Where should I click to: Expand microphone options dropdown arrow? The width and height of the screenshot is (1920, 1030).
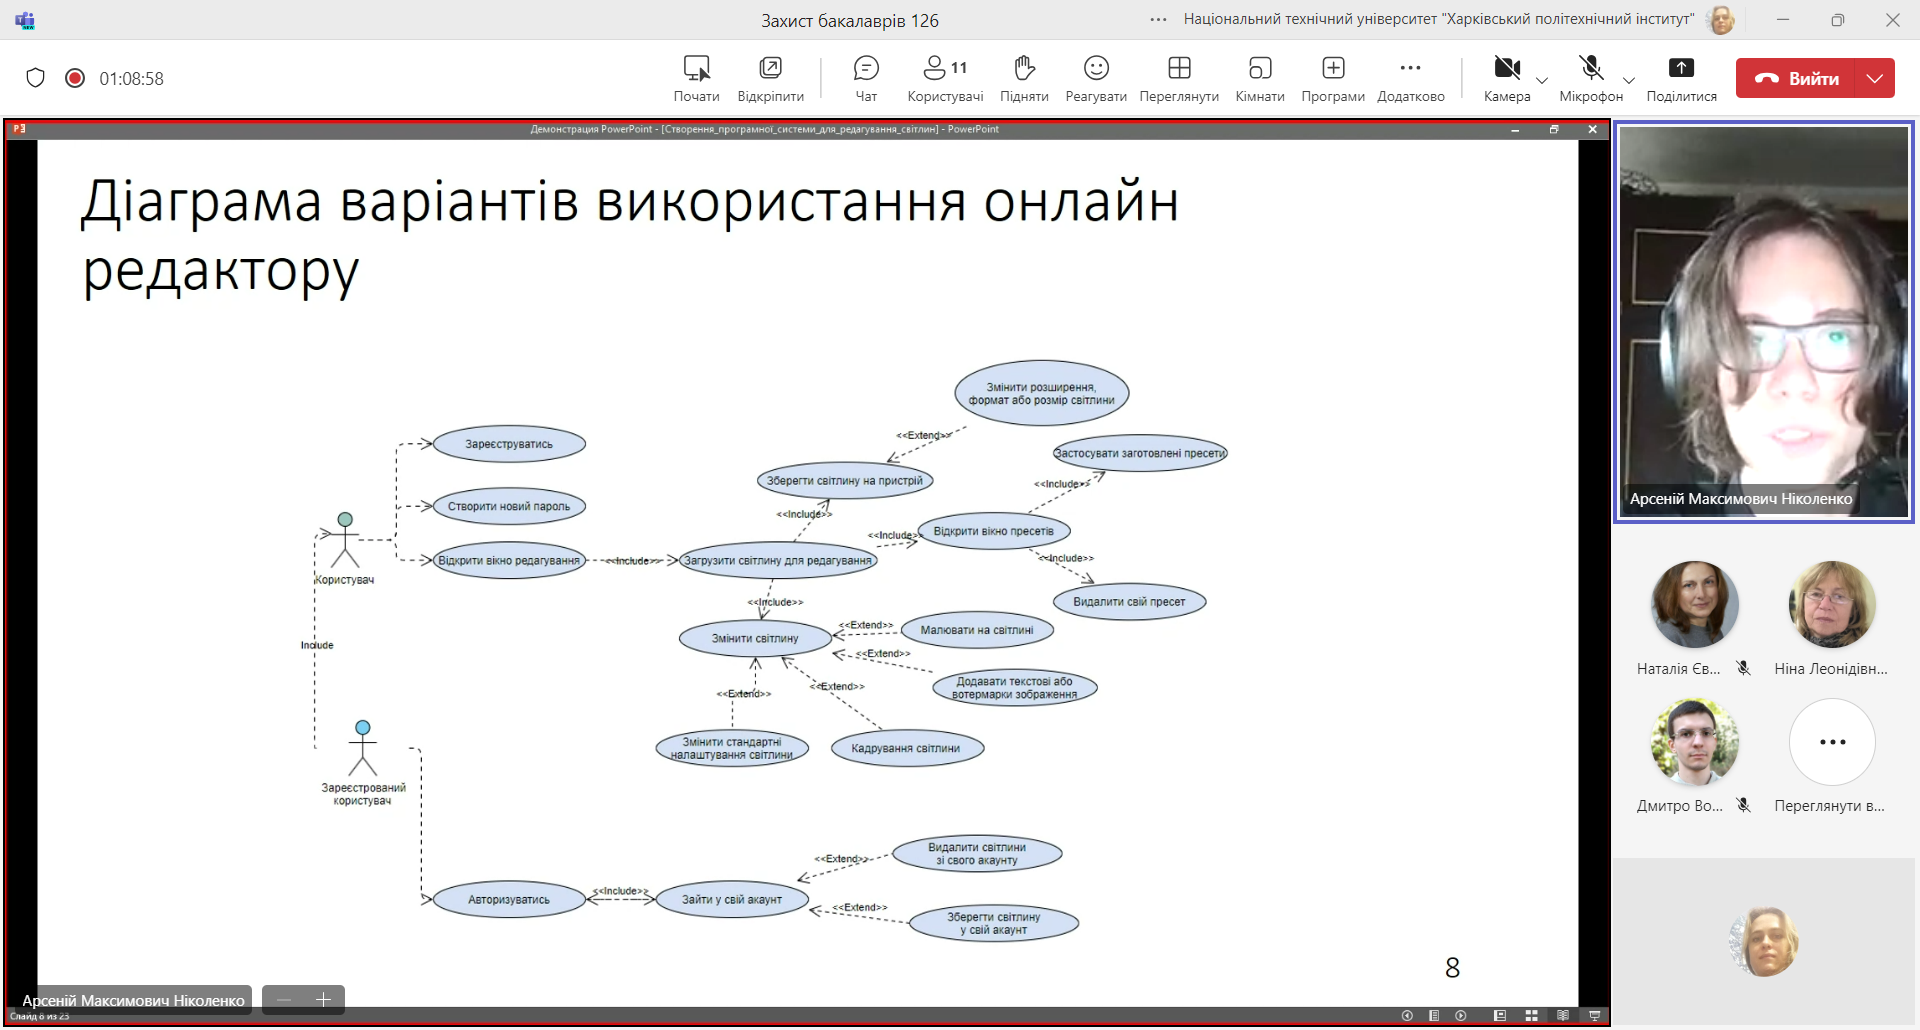[1629, 80]
